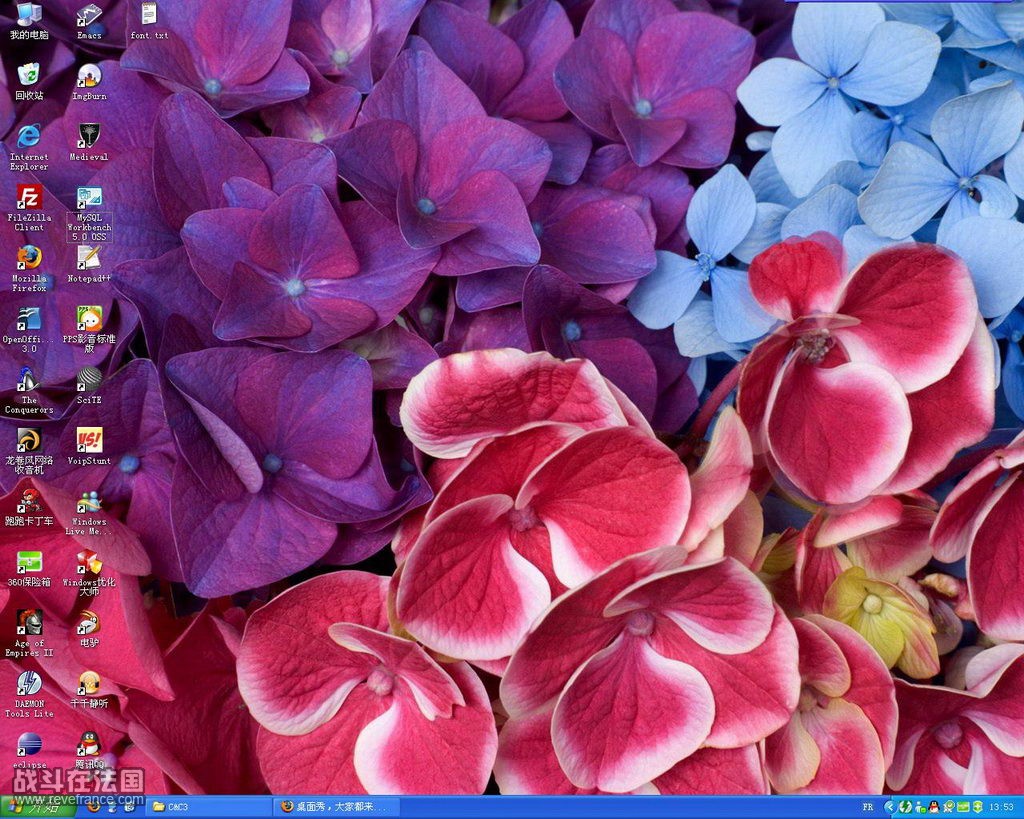Open the Windows Start menu
Viewport: 1024px width, 819px height.
pos(38,808)
